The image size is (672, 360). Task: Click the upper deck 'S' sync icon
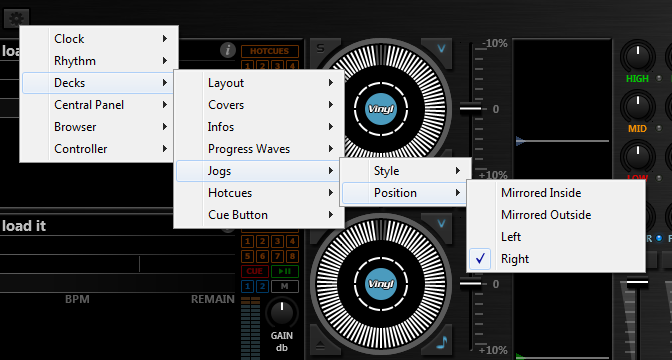point(321,48)
